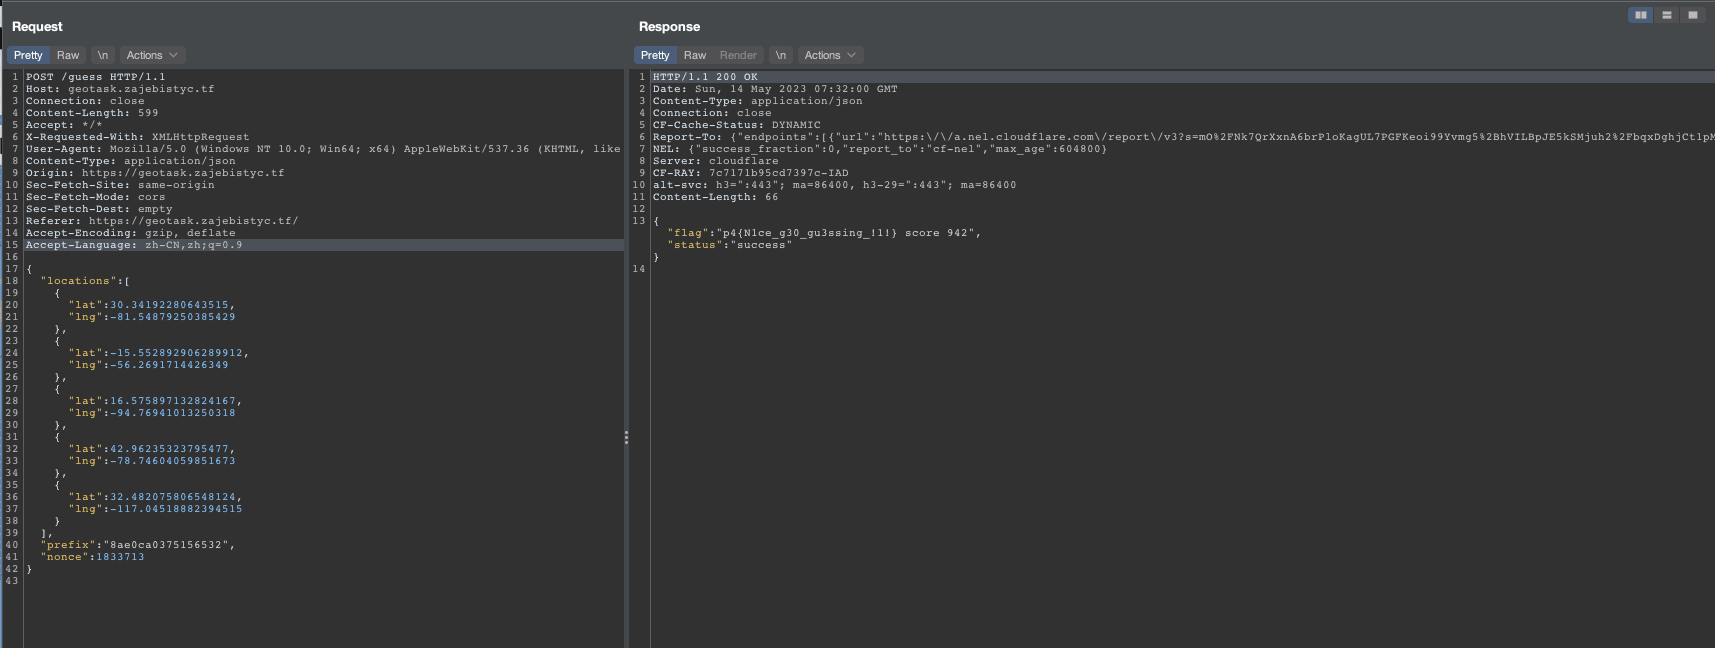This screenshot has height=648, width=1715.
Task: Switch to side-by-side split layout
Action: click(1640, 15)
